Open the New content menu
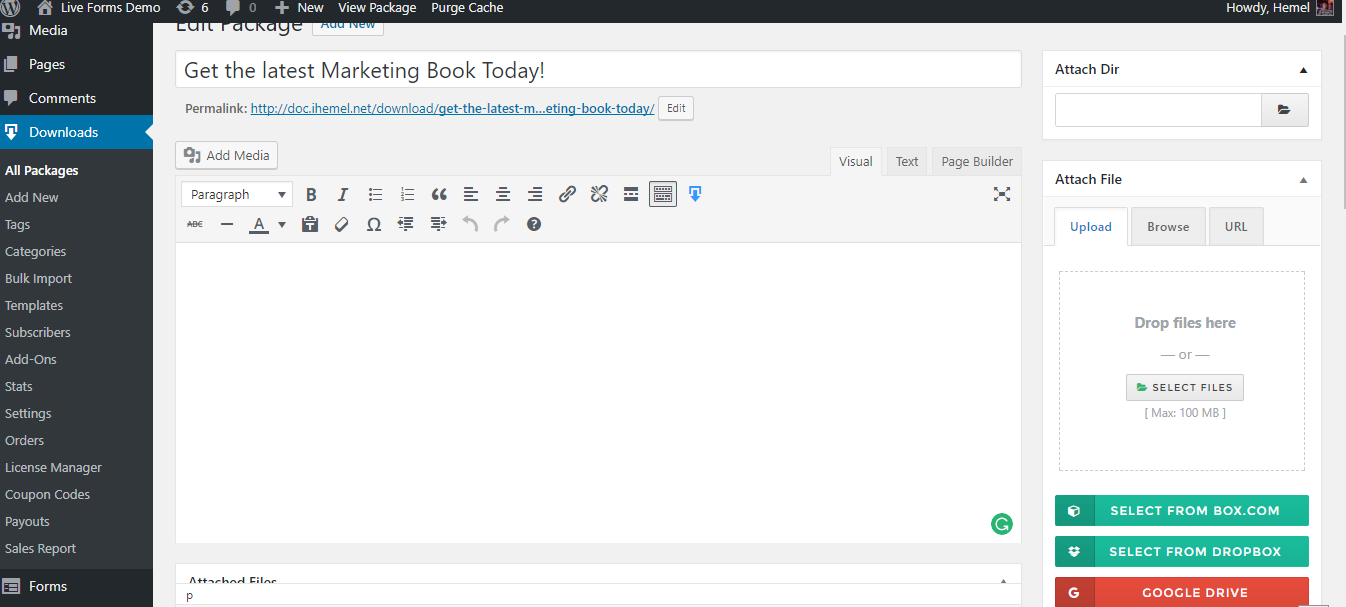The width and height of the screenshot is (1346, 607). pos(299,8)
